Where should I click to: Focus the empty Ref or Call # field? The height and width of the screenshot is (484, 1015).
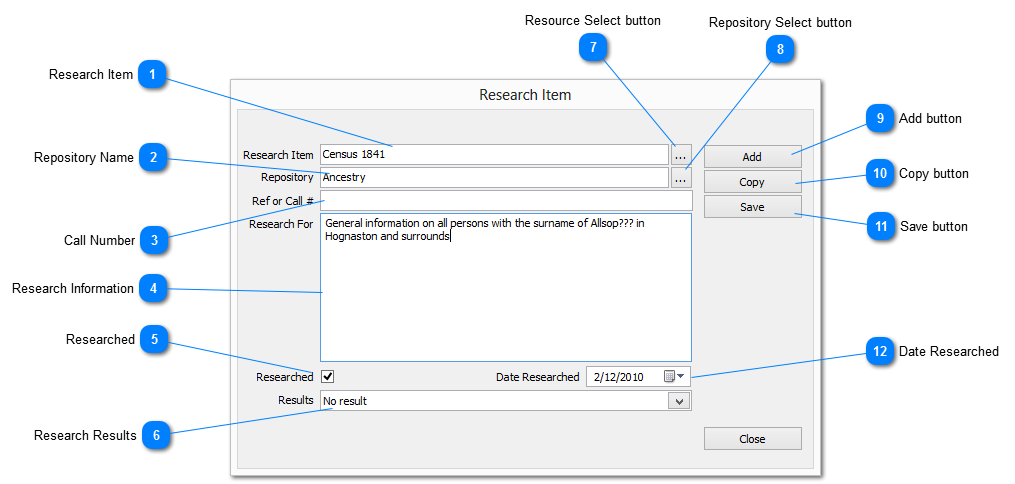tap(505, 201)
